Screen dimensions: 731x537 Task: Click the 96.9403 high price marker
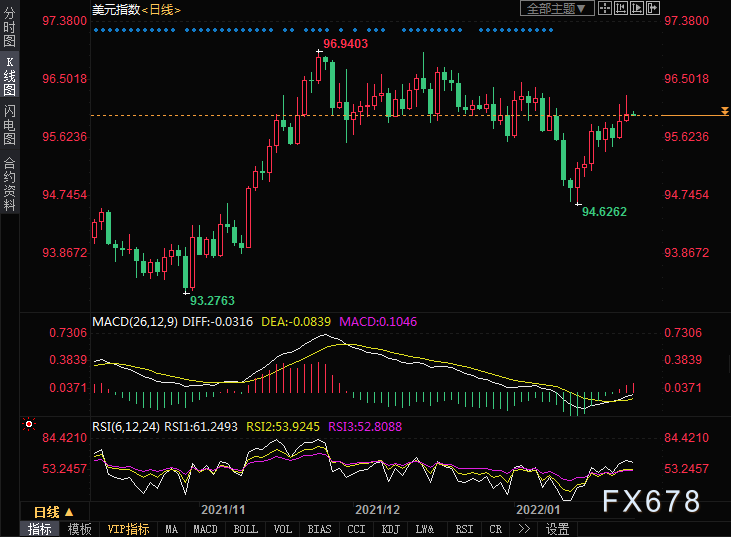point(345,44)
